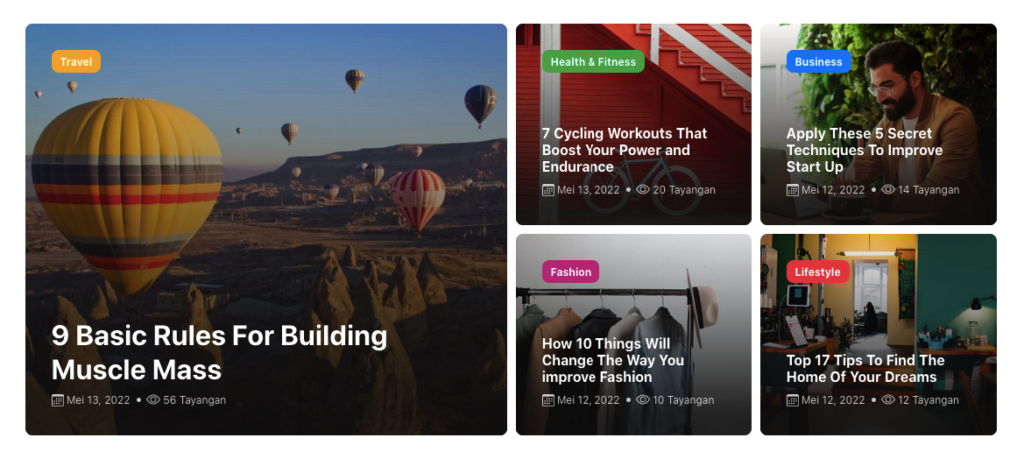Open Top 17 Tips To Find Home article
The image size is (1024, 466).
point(865,369)
